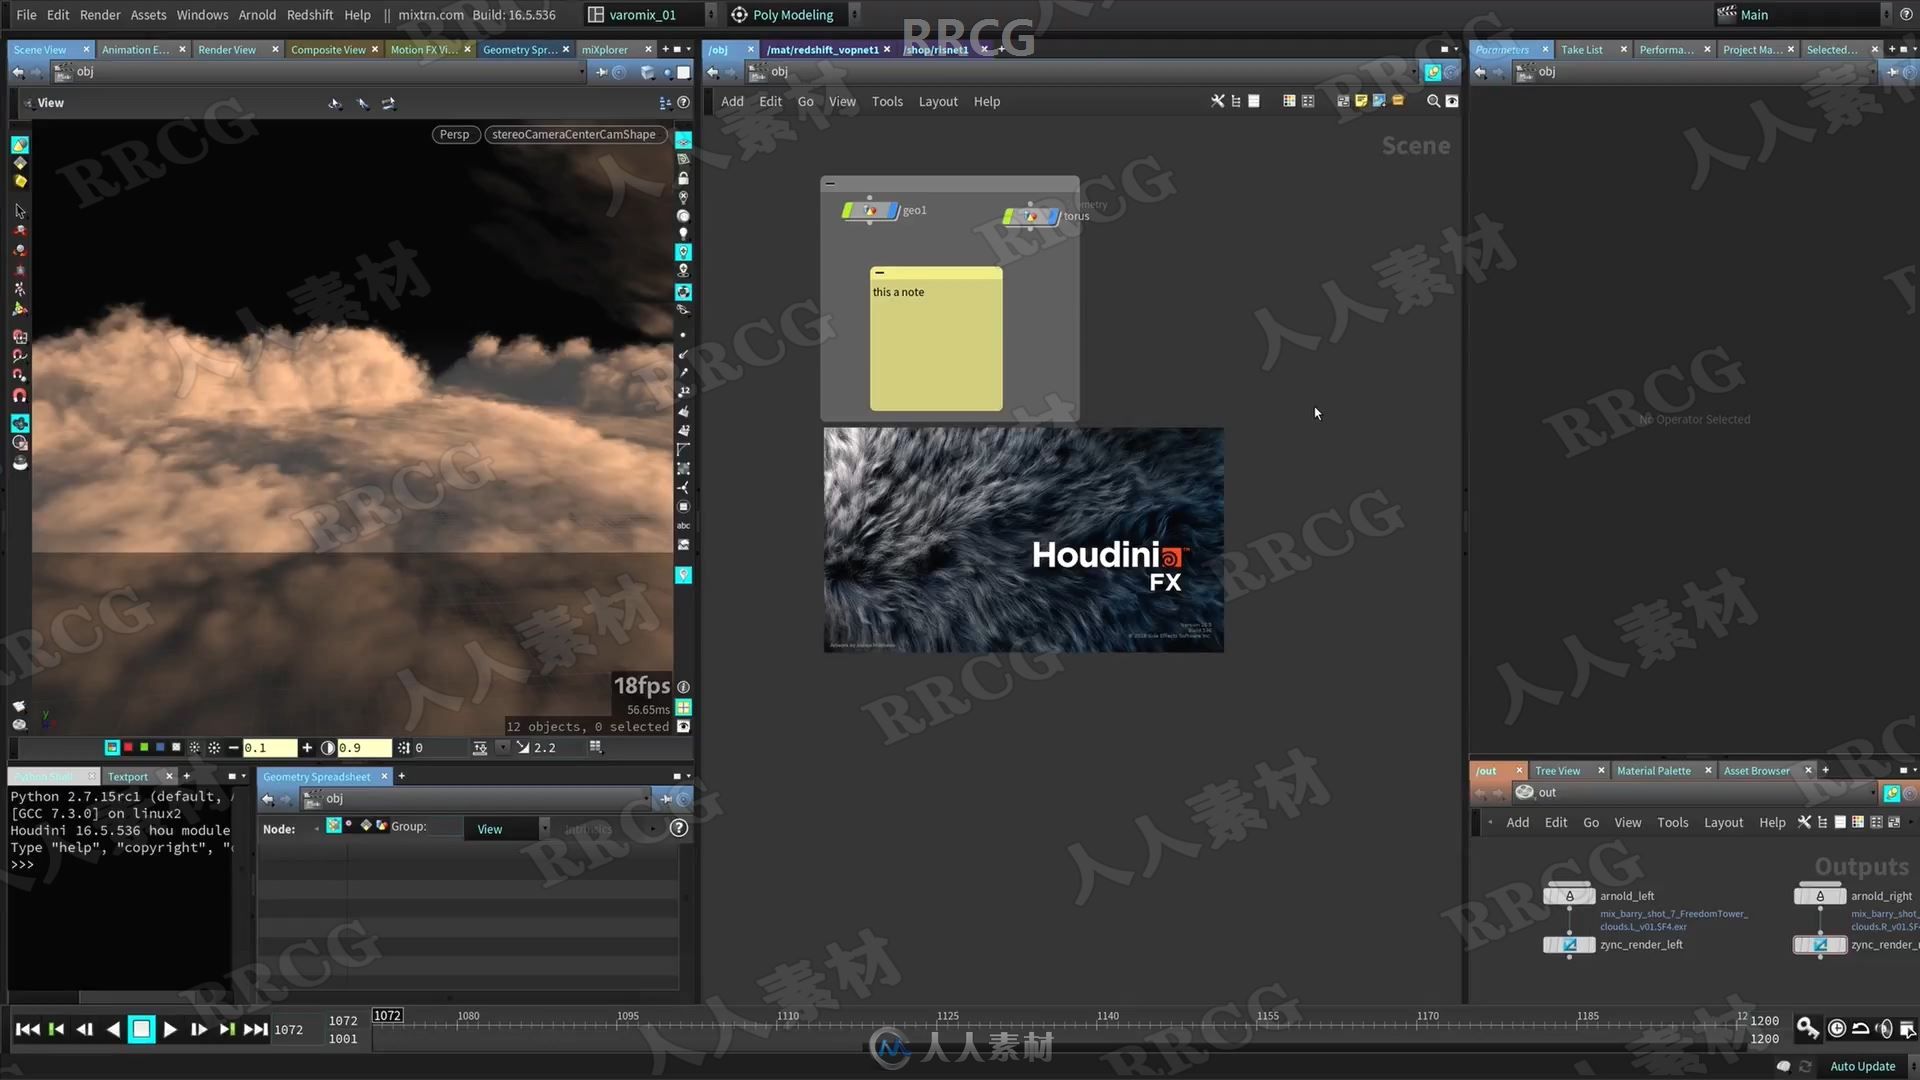Open the Persp viewport menu

click(454, 134)
